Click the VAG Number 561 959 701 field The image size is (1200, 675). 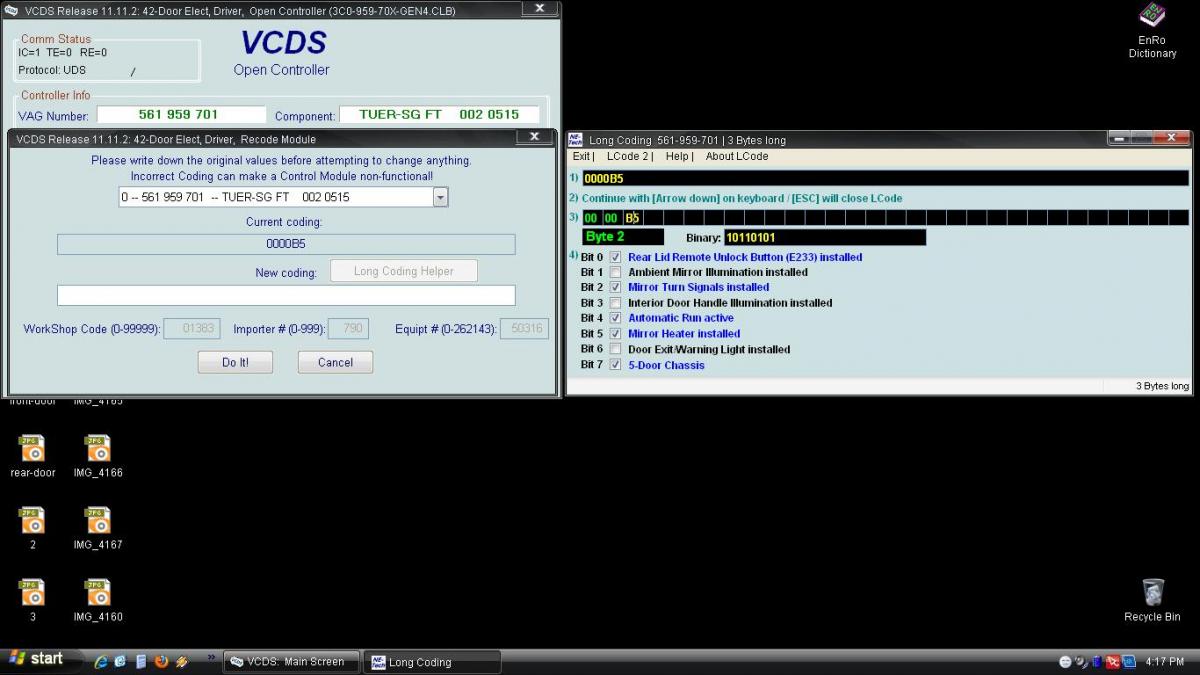[181, 115]
